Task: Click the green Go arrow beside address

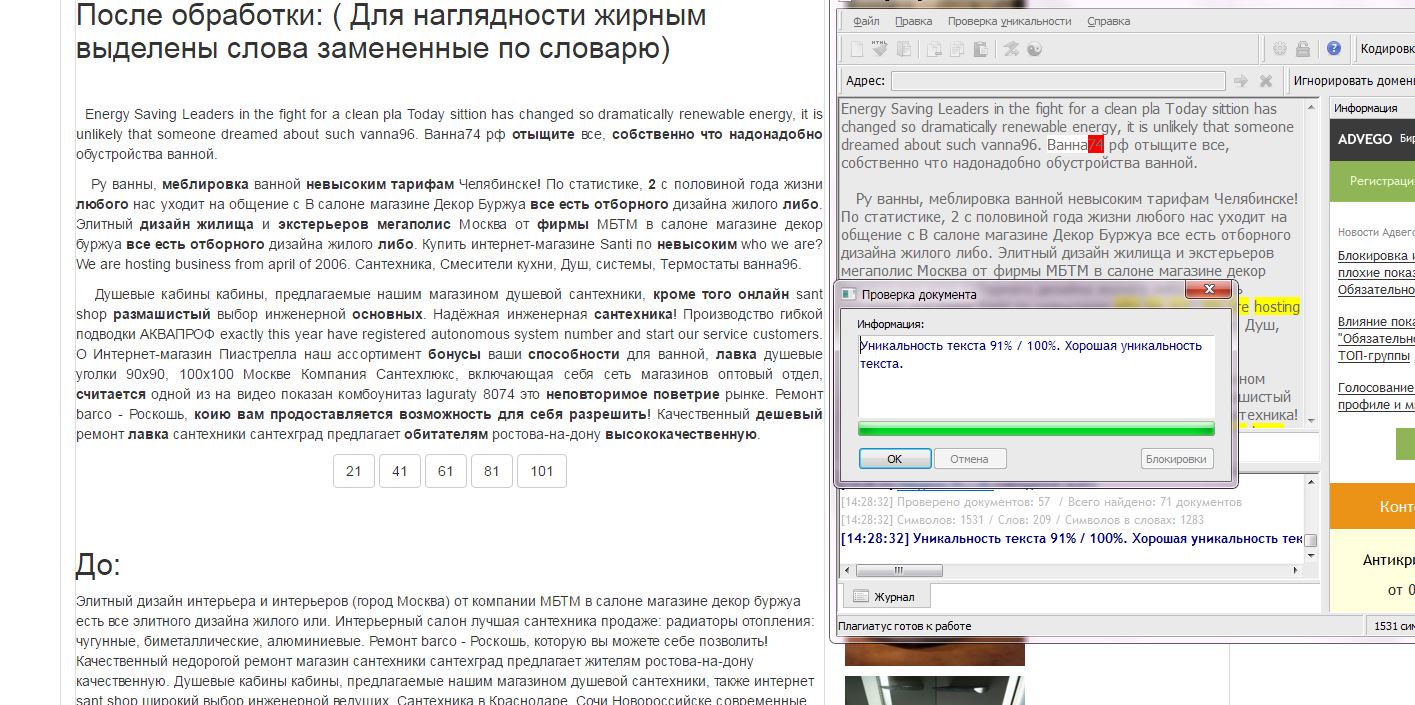Action: tap(1241, 81)
